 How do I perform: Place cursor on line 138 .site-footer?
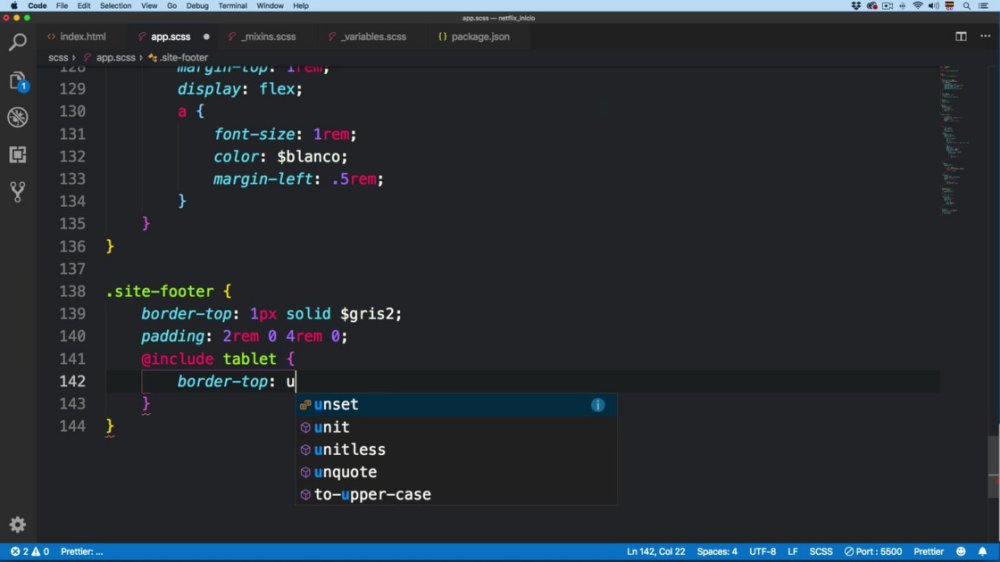tap(159, 292)
